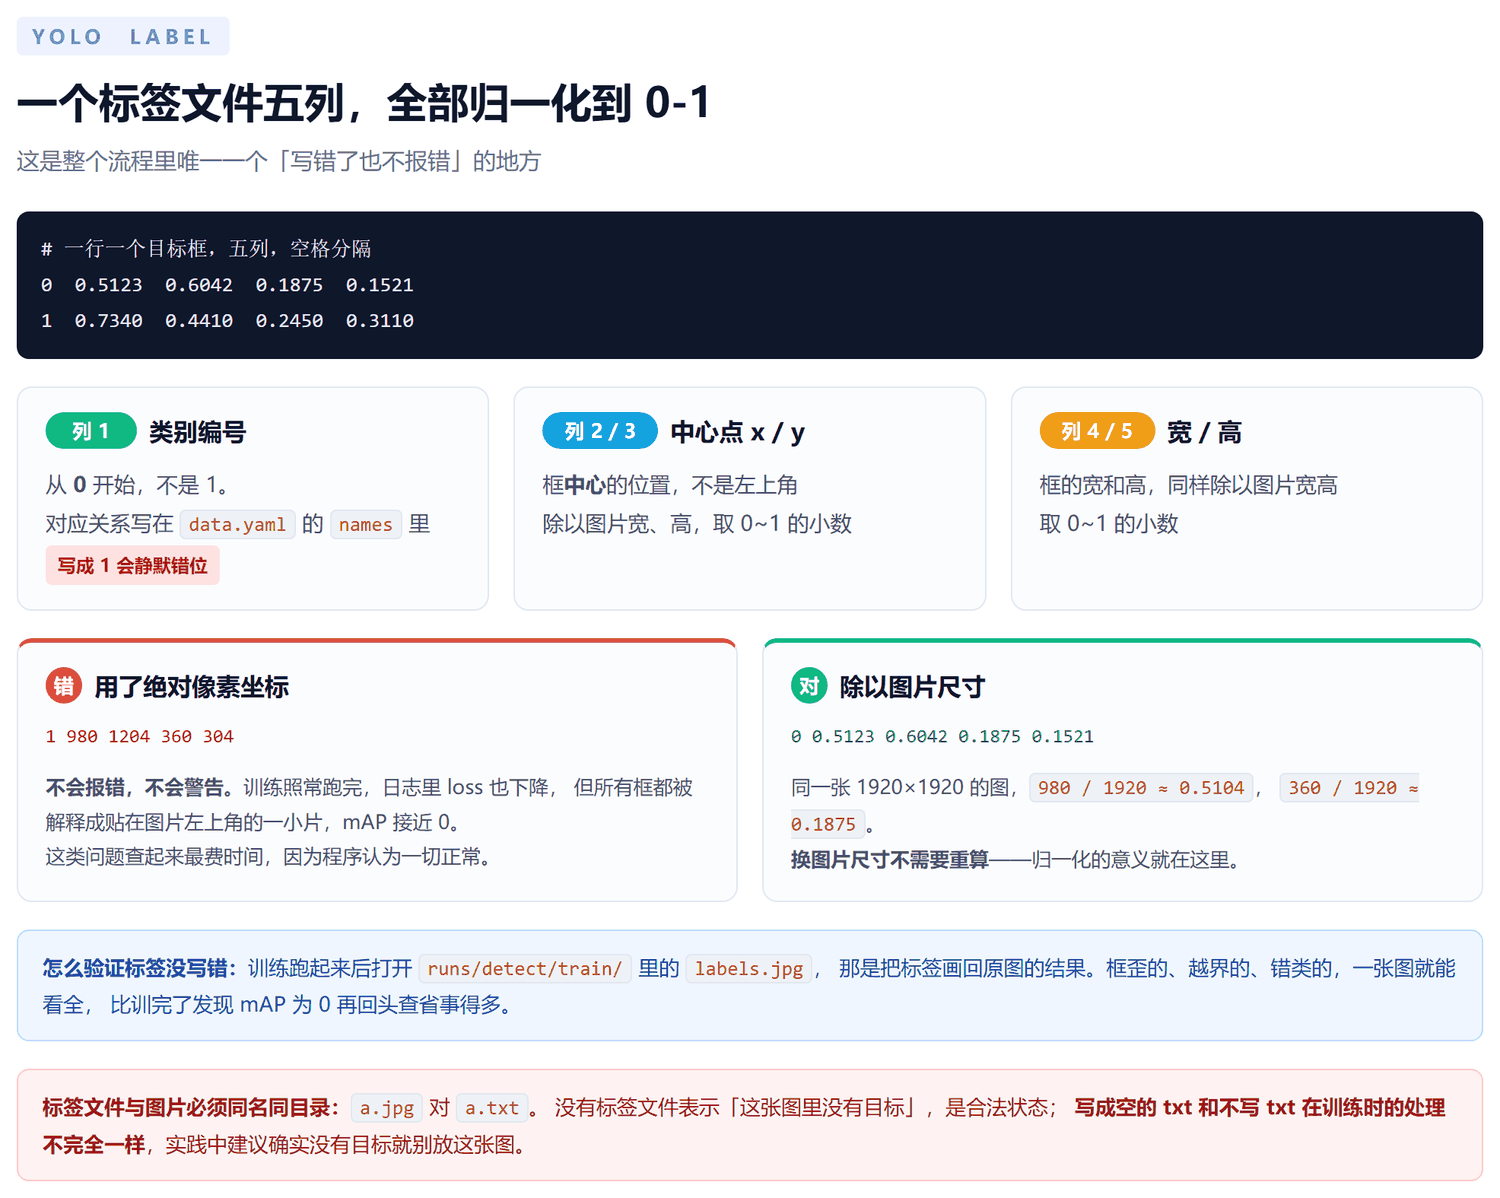The image size is (1500, 1198).
Task: Click the line 除以图片宽、高，取 0~1 的小数
Action: (697, 524)
